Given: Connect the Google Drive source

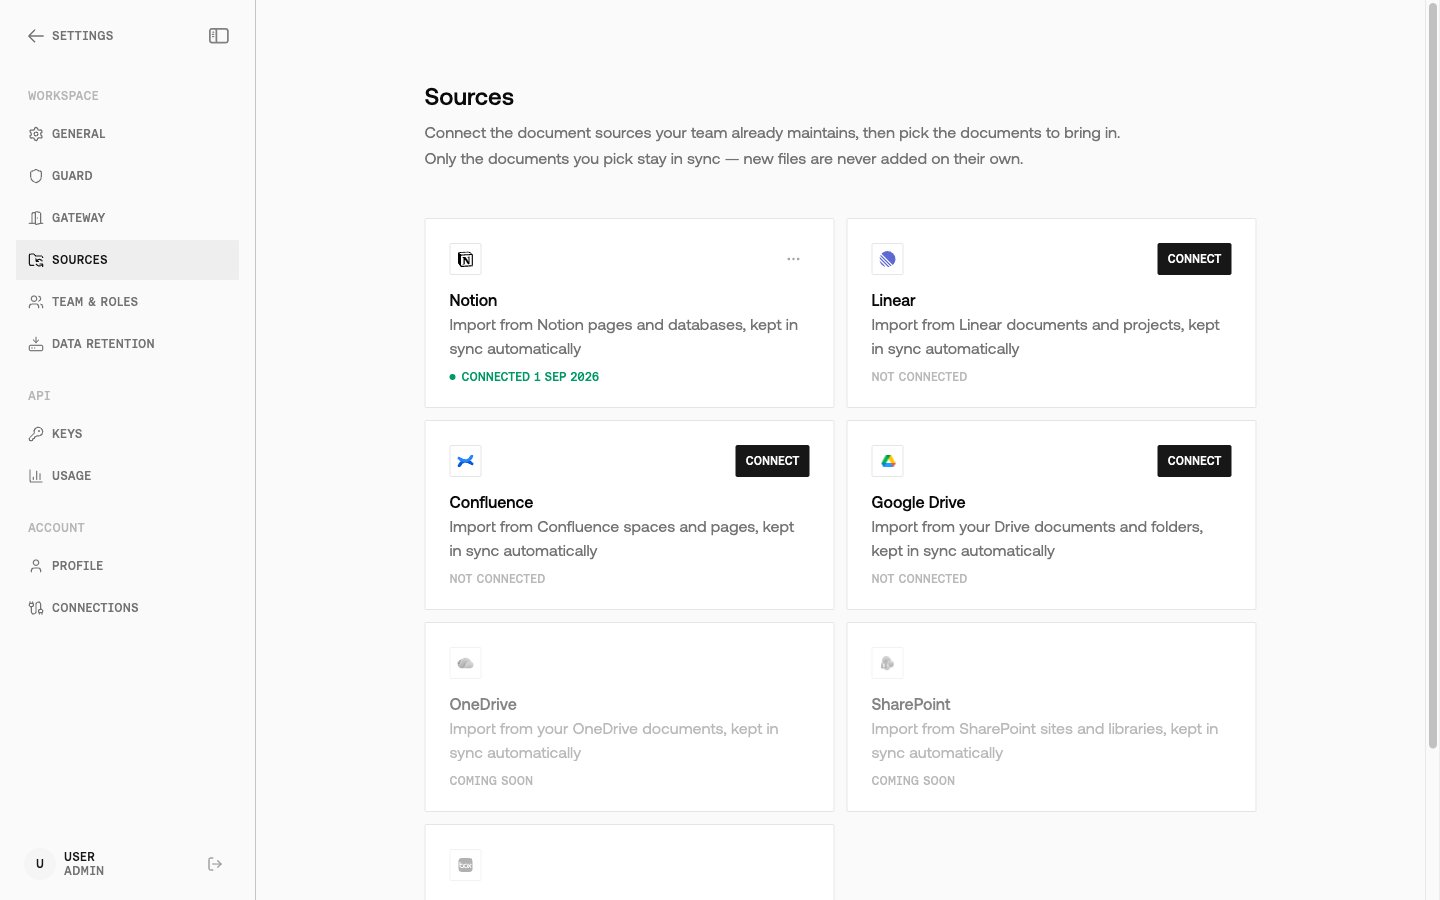Looking at the screenshot, I should (x=1194, y=461).
